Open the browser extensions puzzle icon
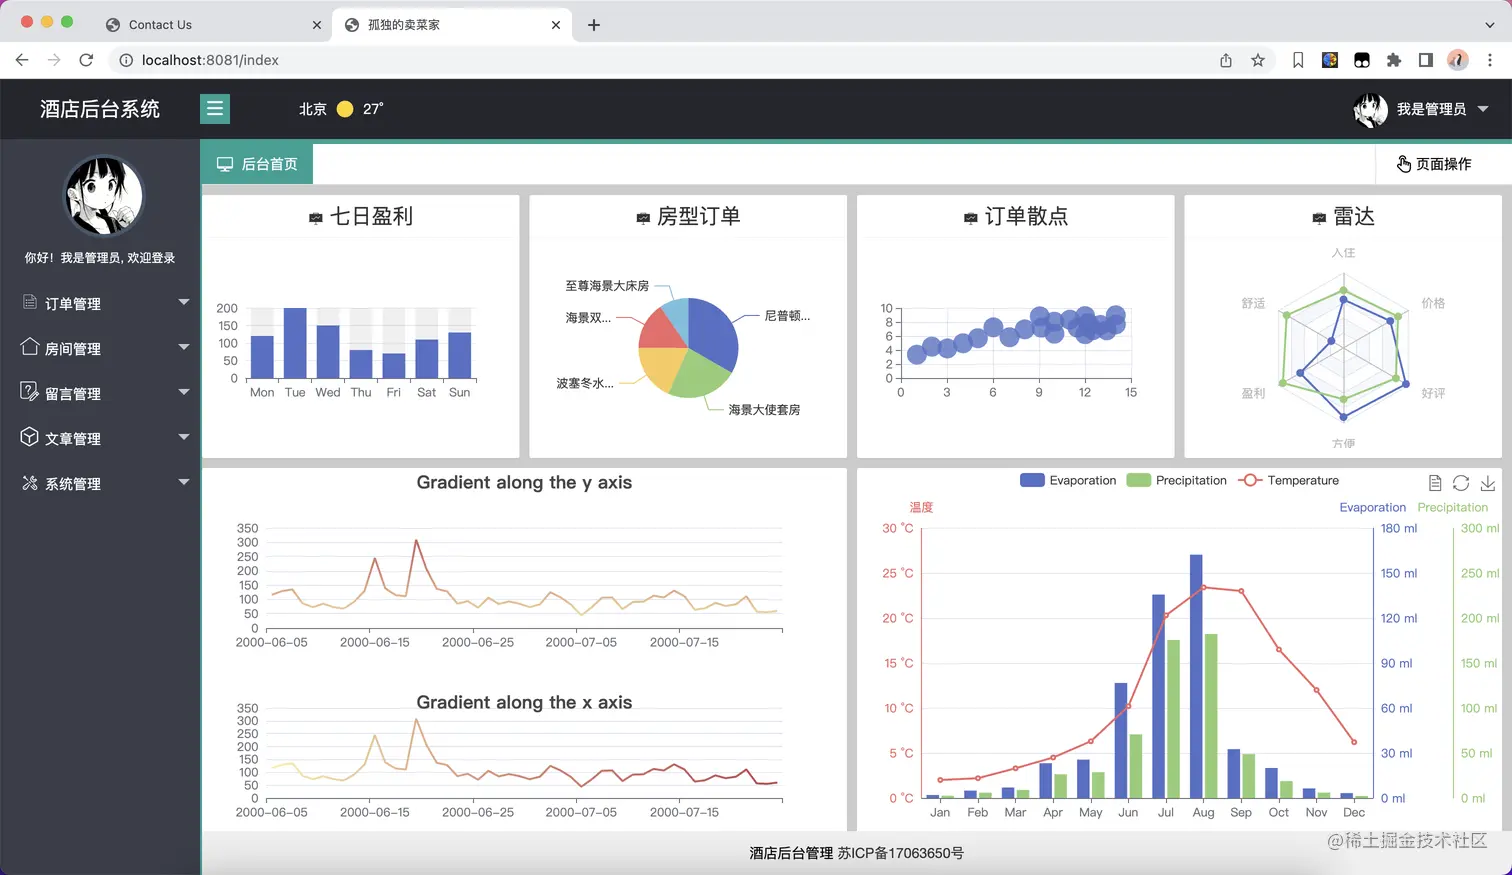The width and height of the screenshot is (1512, 875). coord(1394,60)
